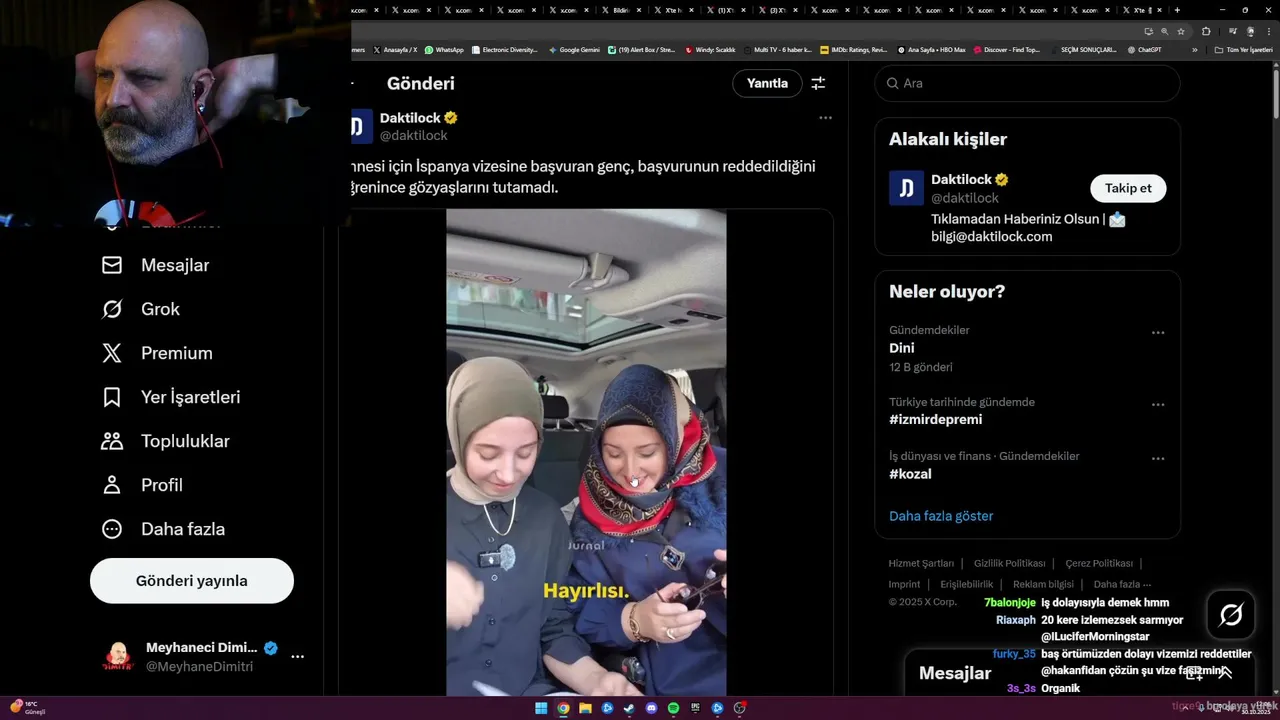Open more options for #izmirdepremi trend
1280x720 pixels.
coord(1157,405)
